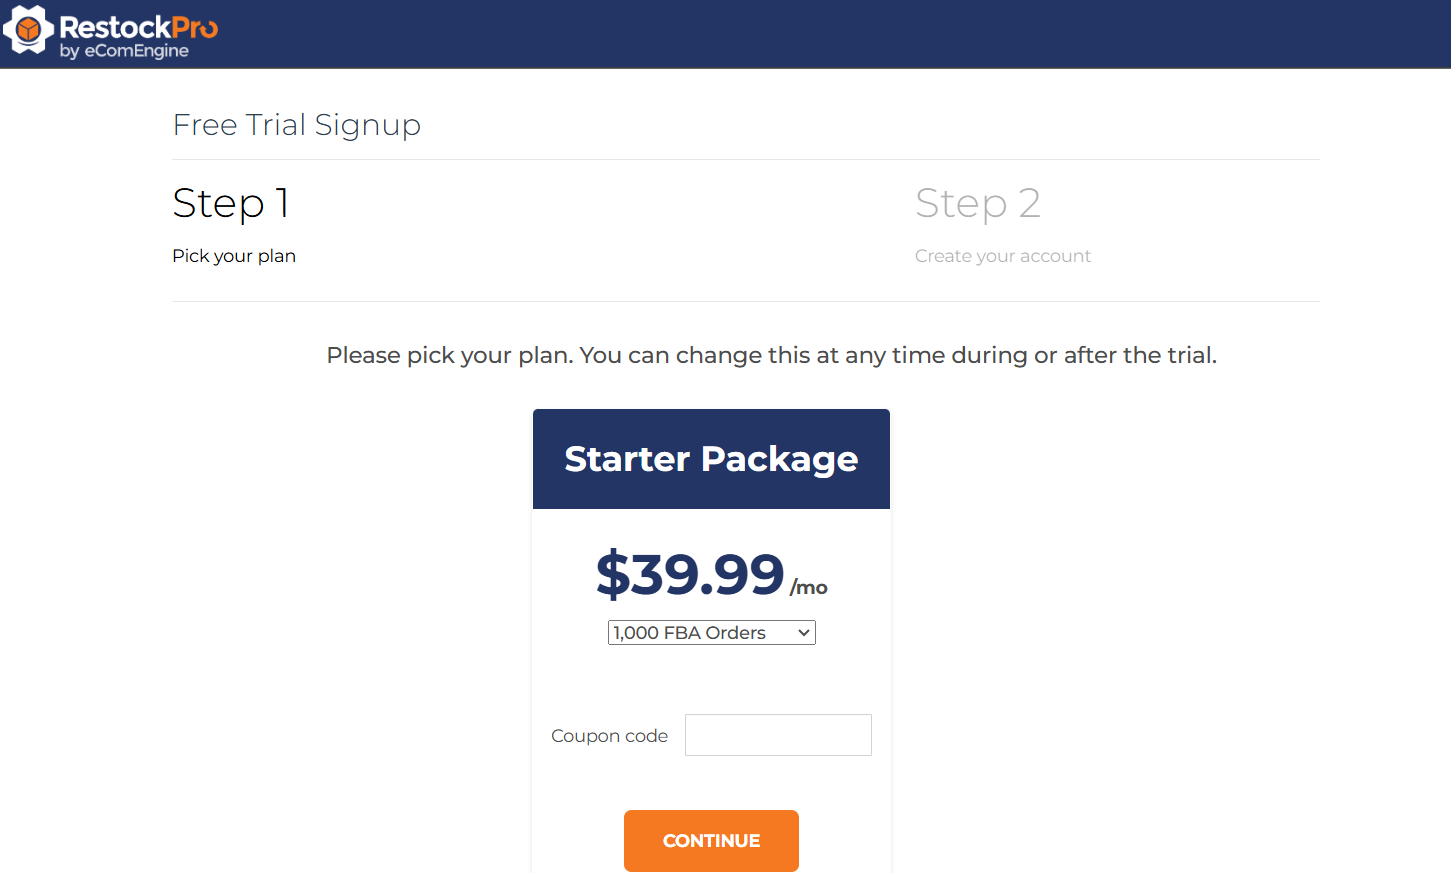This screenshot has width=1451, height=877.
Task: Click the 'Pick your plan' step description
Action: [x=234, y=256]
